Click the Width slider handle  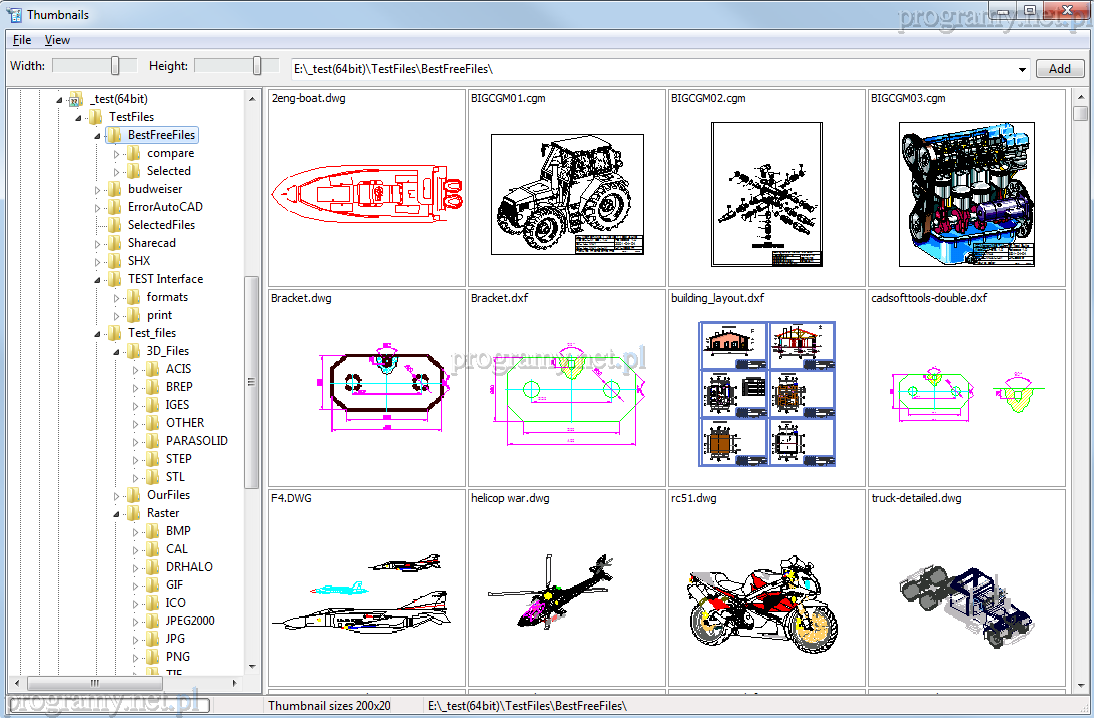(x=116, y=66)
